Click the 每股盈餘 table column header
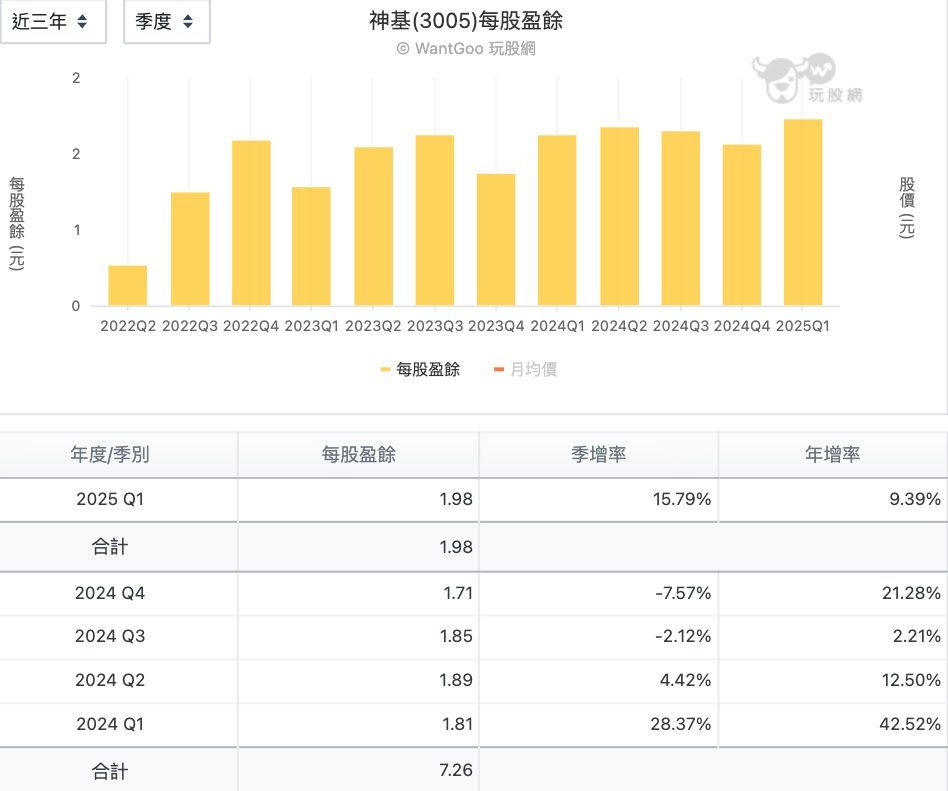This screenshot has width=948, height=791. 358,454
